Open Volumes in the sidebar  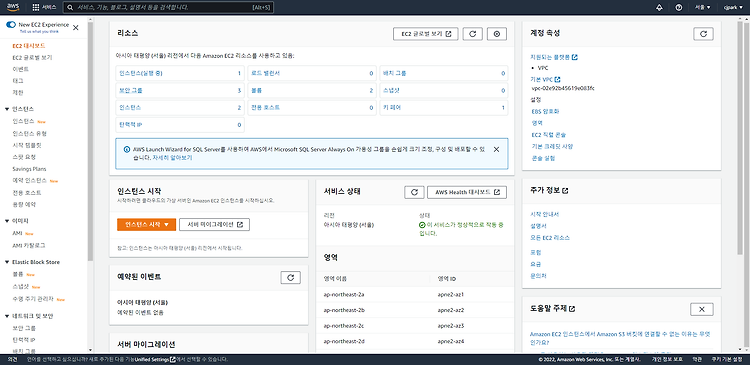pos(18,275)
